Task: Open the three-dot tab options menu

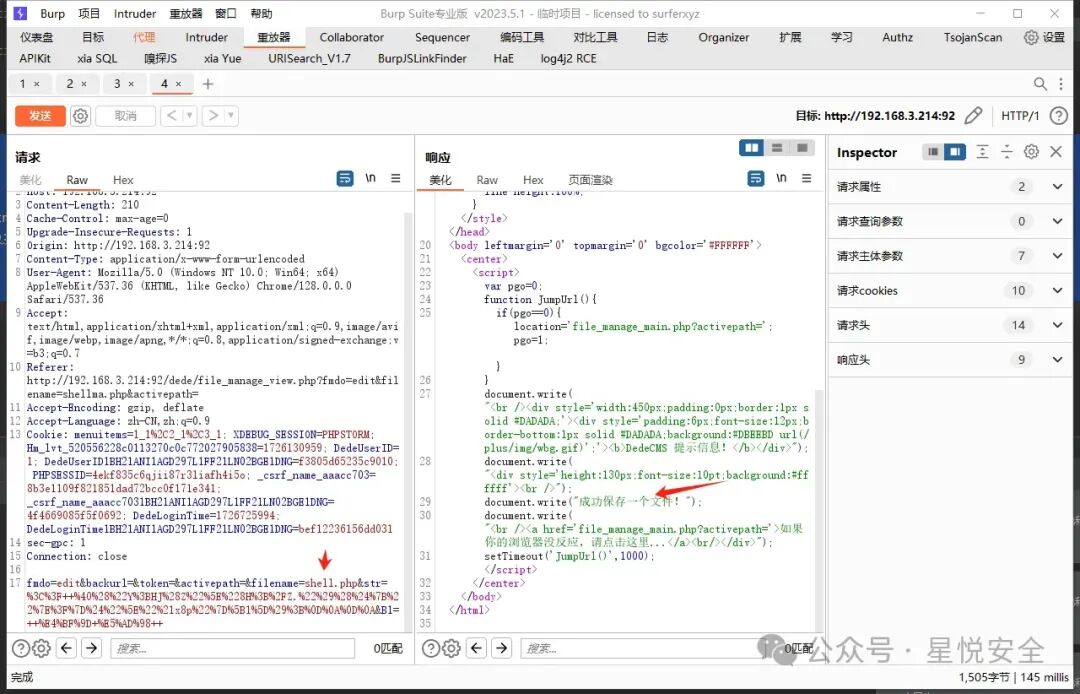Action: tap(1061, 84)
